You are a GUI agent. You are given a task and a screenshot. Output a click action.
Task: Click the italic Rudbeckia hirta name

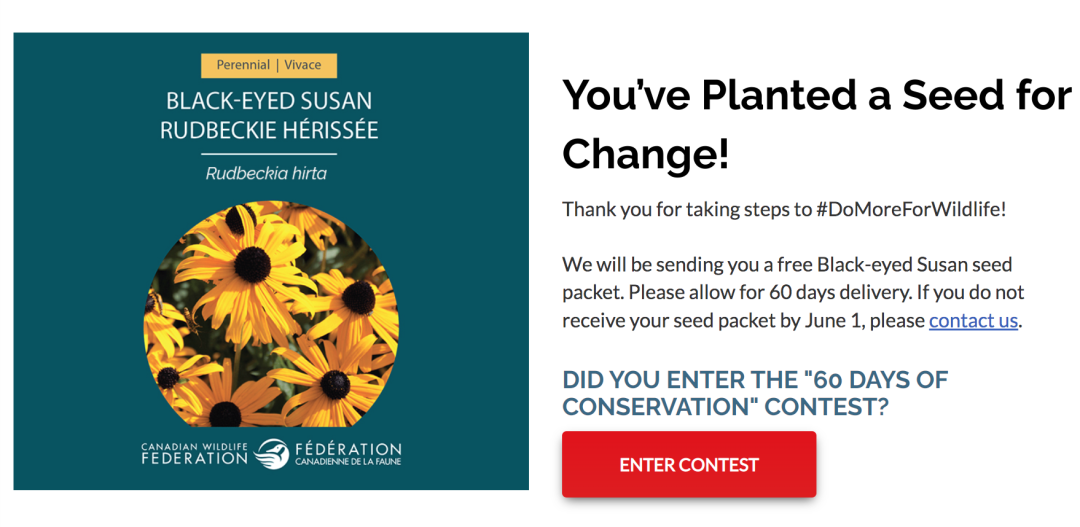266,174
